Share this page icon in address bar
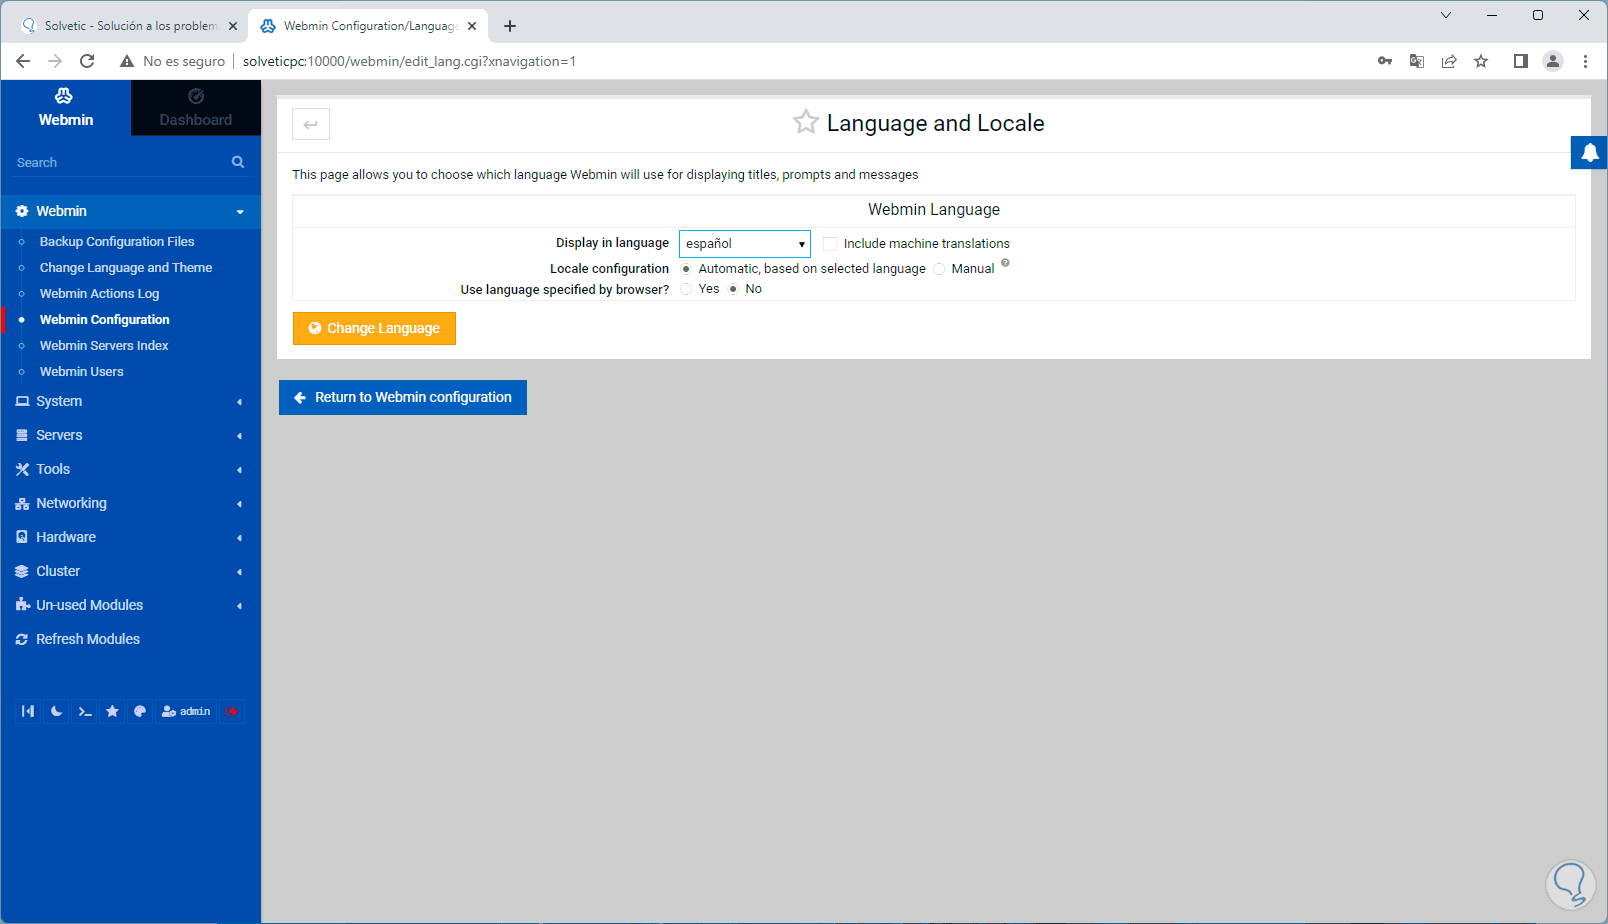This screenshot has width=1608, height=924. [x=1449, y=61]
